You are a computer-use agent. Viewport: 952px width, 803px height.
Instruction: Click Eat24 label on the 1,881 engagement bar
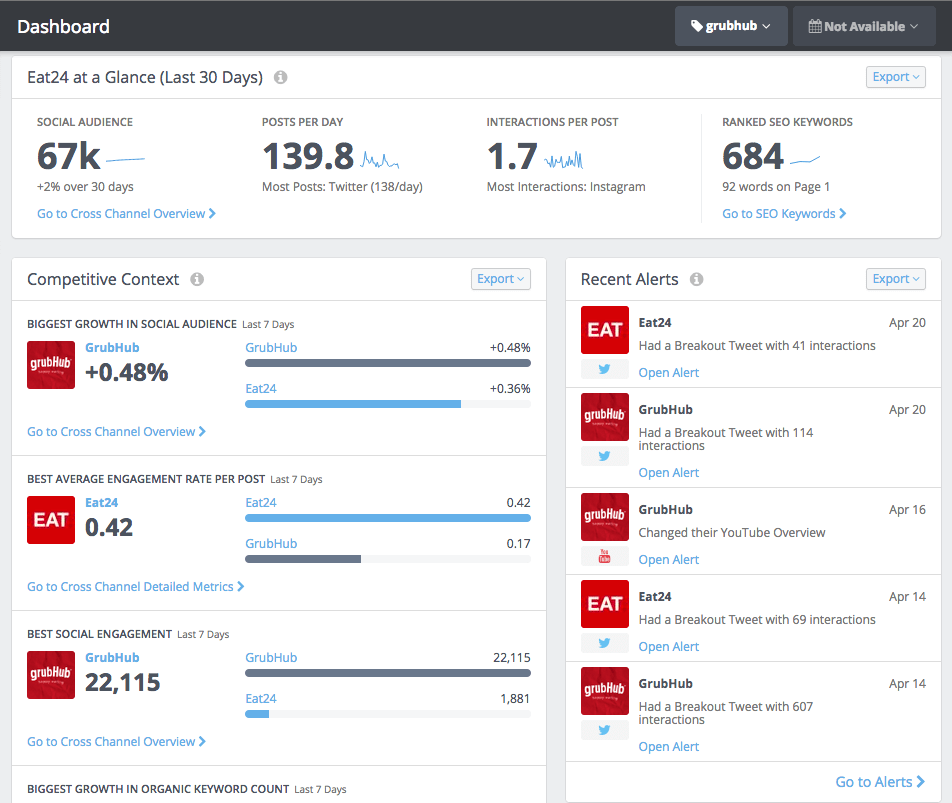[261, 699]
